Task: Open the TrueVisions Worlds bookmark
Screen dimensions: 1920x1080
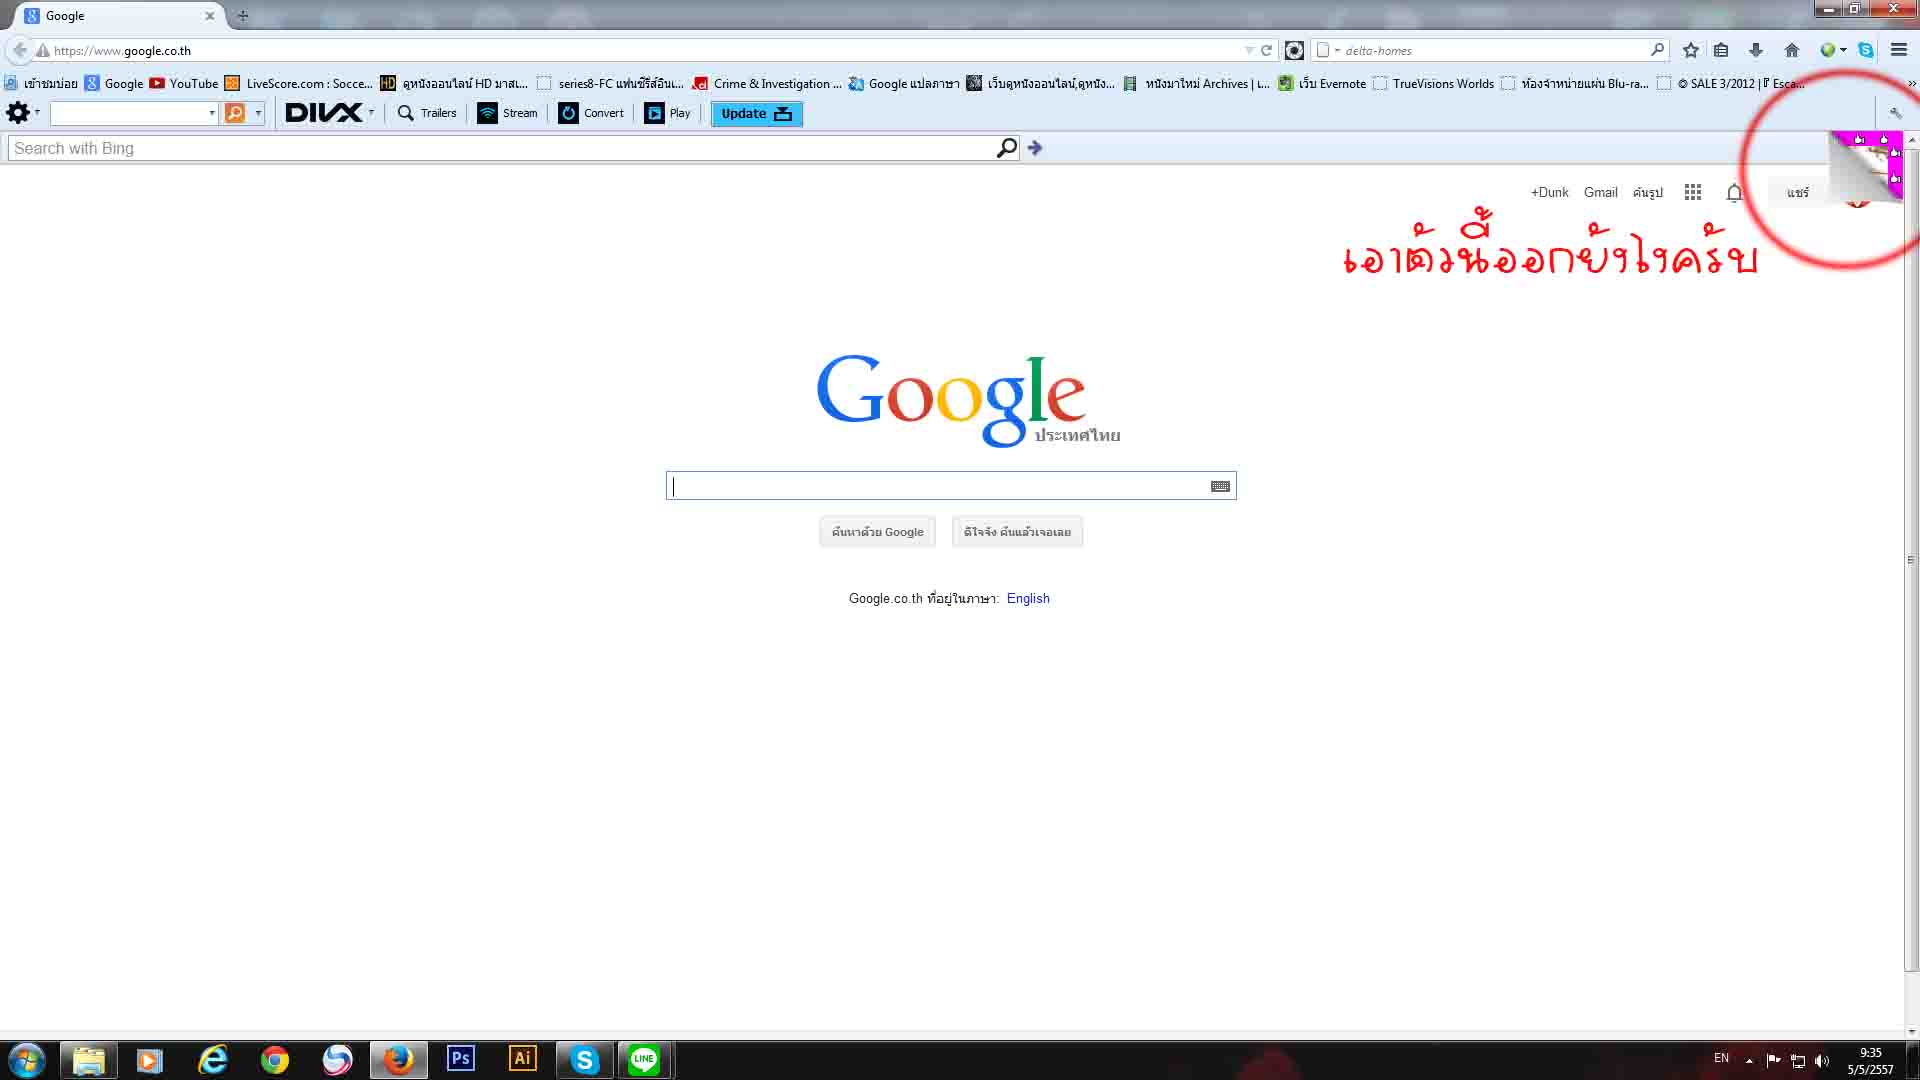Action: [x=1433, y=84]
